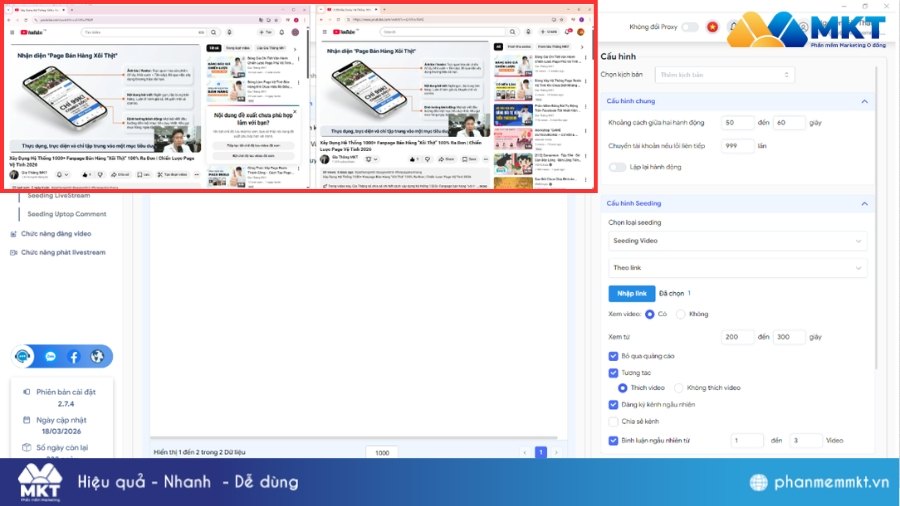The height and width of the screenshot is (506, 900).
Task: Open the website globe icon in sidebar
Action: click(97, 356)
